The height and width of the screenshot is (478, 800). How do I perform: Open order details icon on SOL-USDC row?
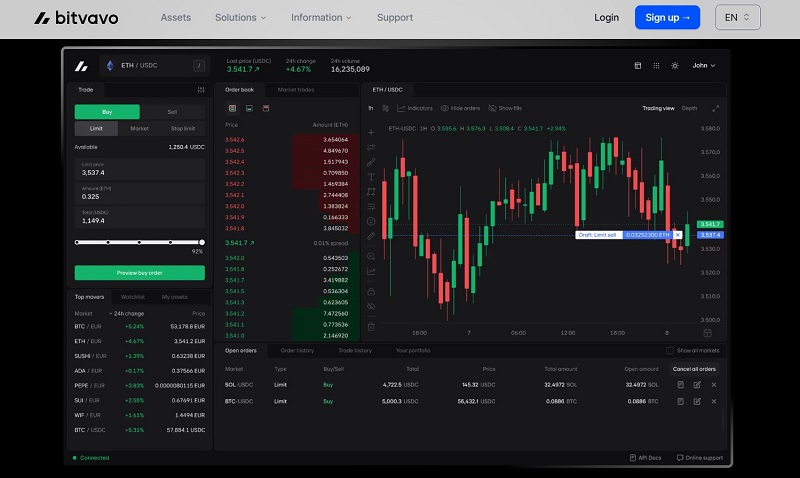pyautogui.click(x=680, y=385)
